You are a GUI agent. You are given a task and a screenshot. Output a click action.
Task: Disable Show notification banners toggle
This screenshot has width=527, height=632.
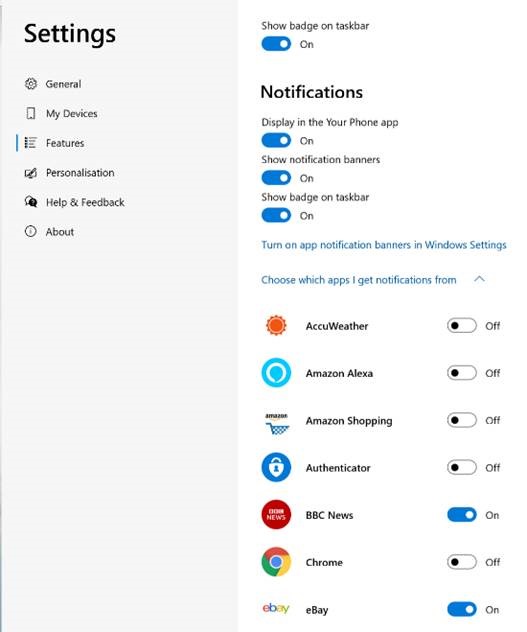pyautogui.click(x=276, y=178)
